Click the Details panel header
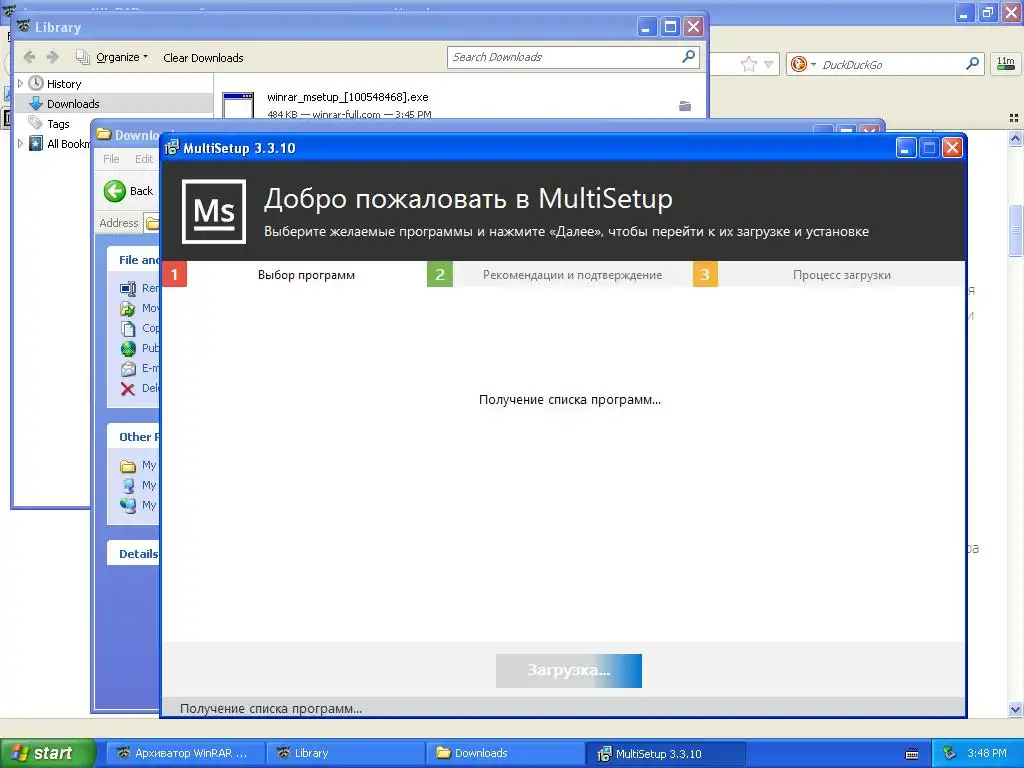This screenshot has width=1024, height=768. click(x=134, y=553)
